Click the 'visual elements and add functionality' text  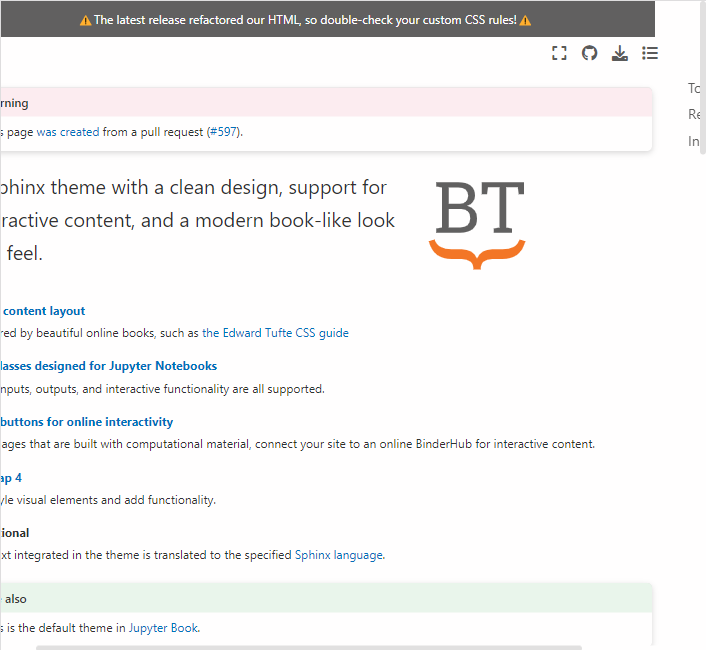click(116, 500)
